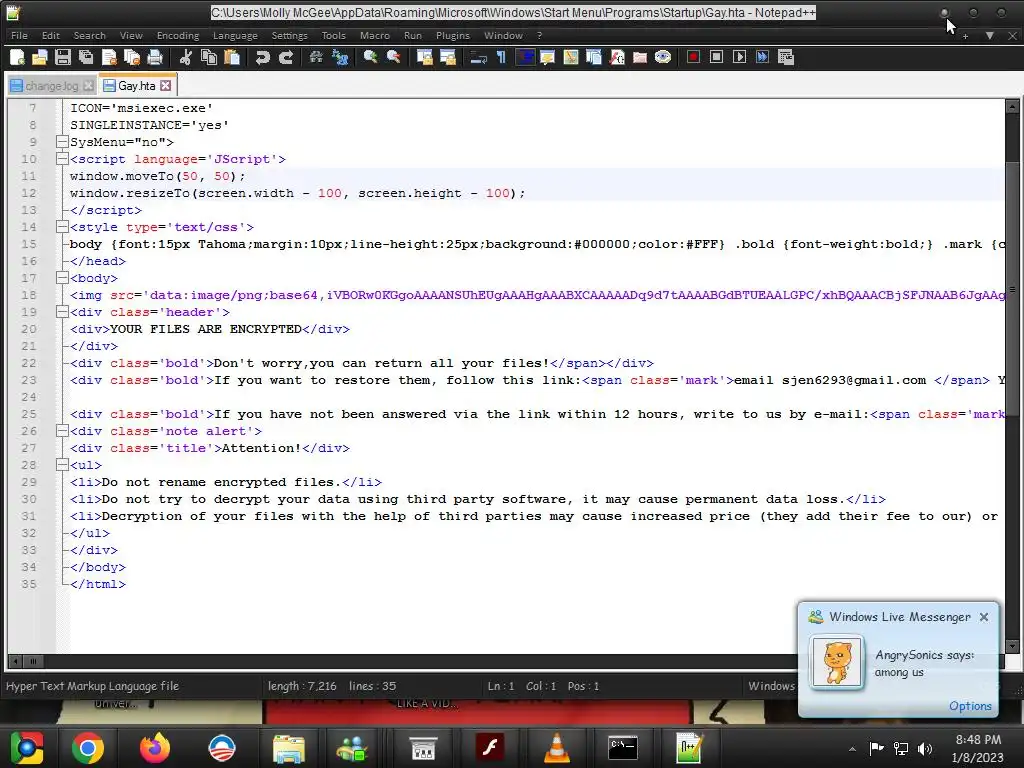Open the Encoding menu
The width and height of the screenshot is (1024, 768).
click(178, 35)
